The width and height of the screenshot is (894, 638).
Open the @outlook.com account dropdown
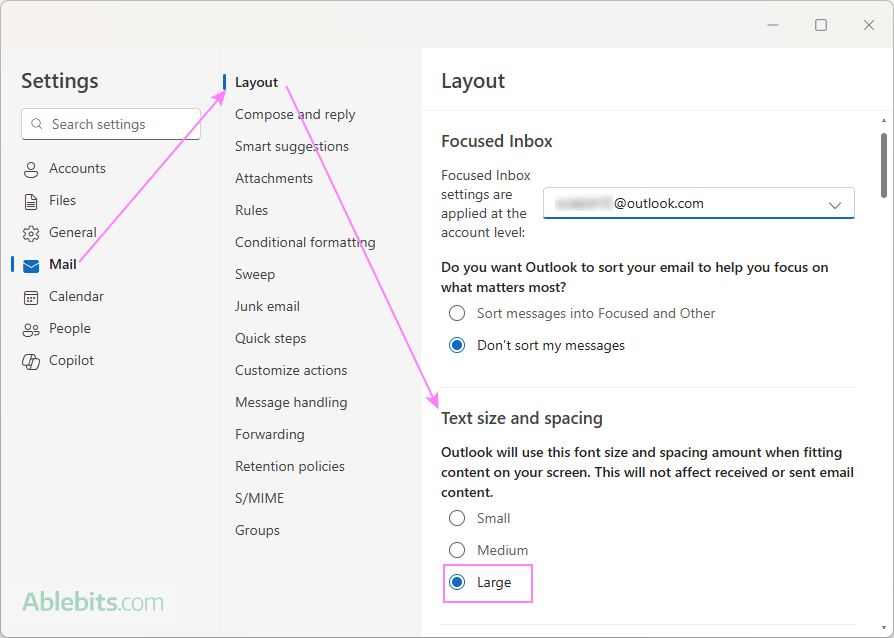pyautogui.click(x=698, y=203)
